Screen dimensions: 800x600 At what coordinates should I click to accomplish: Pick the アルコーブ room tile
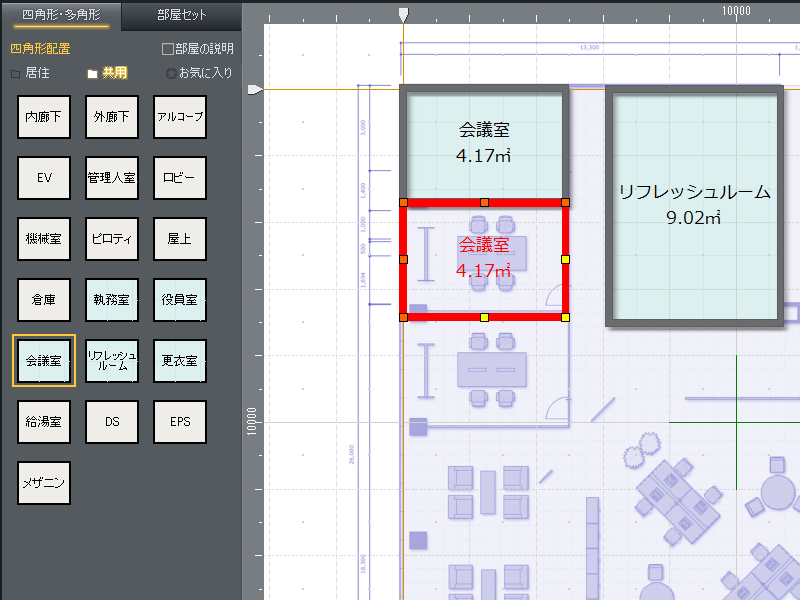(180, 117)
